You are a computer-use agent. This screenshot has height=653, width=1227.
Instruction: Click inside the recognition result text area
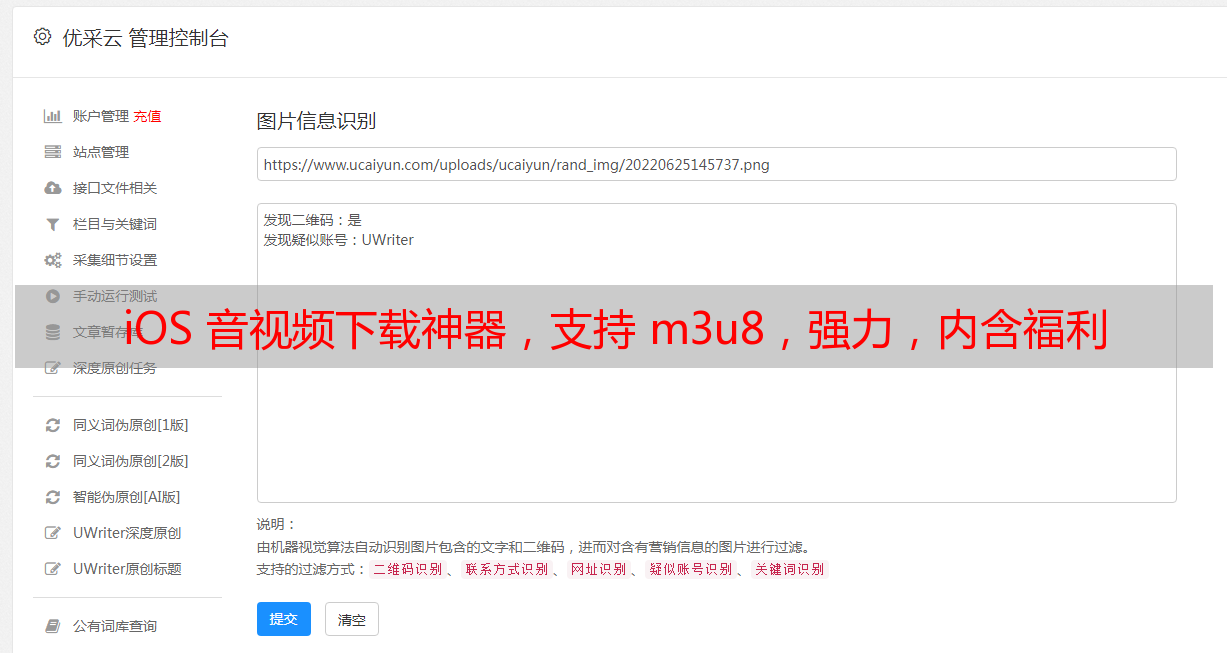716,353
